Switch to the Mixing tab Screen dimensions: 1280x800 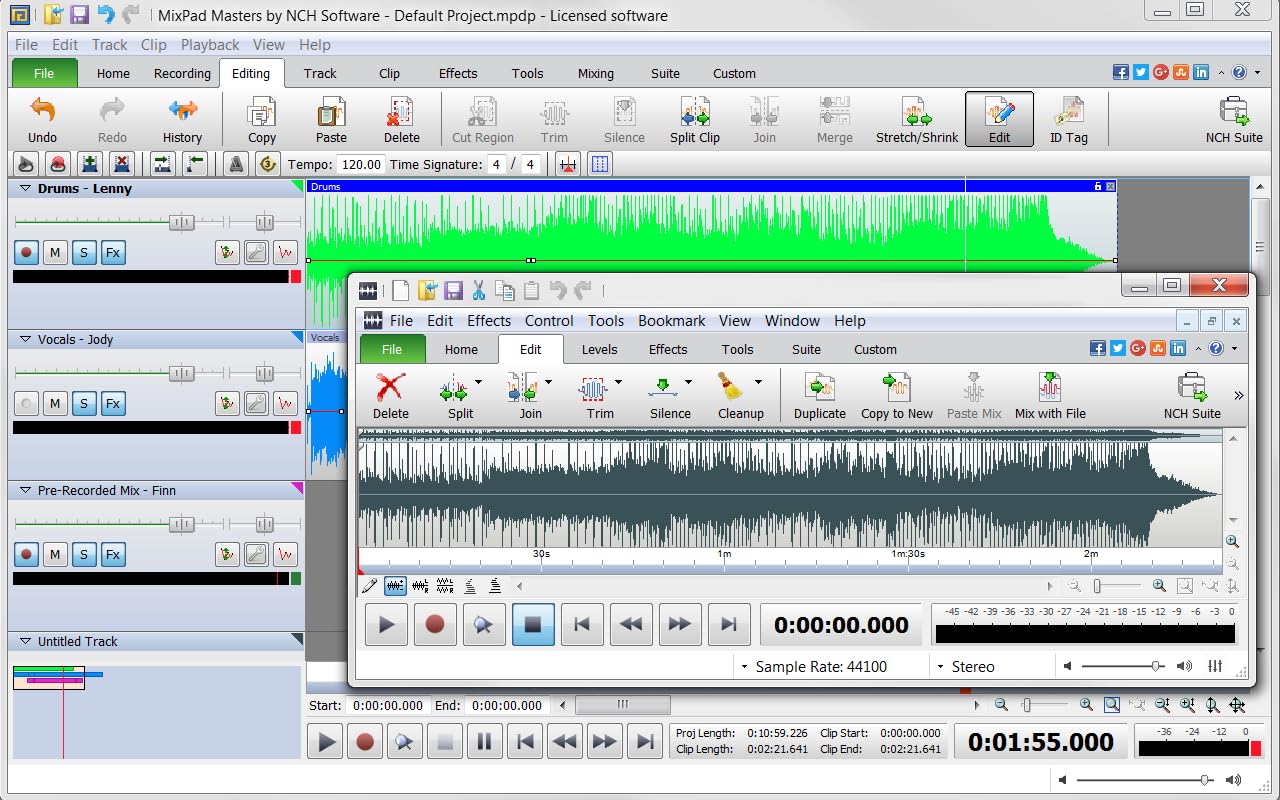tap(595, 73)
